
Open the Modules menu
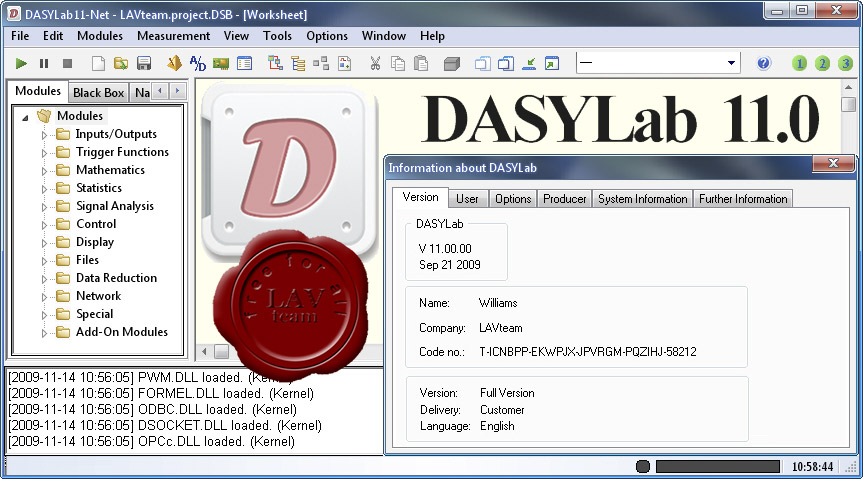(x=100, y=36)
